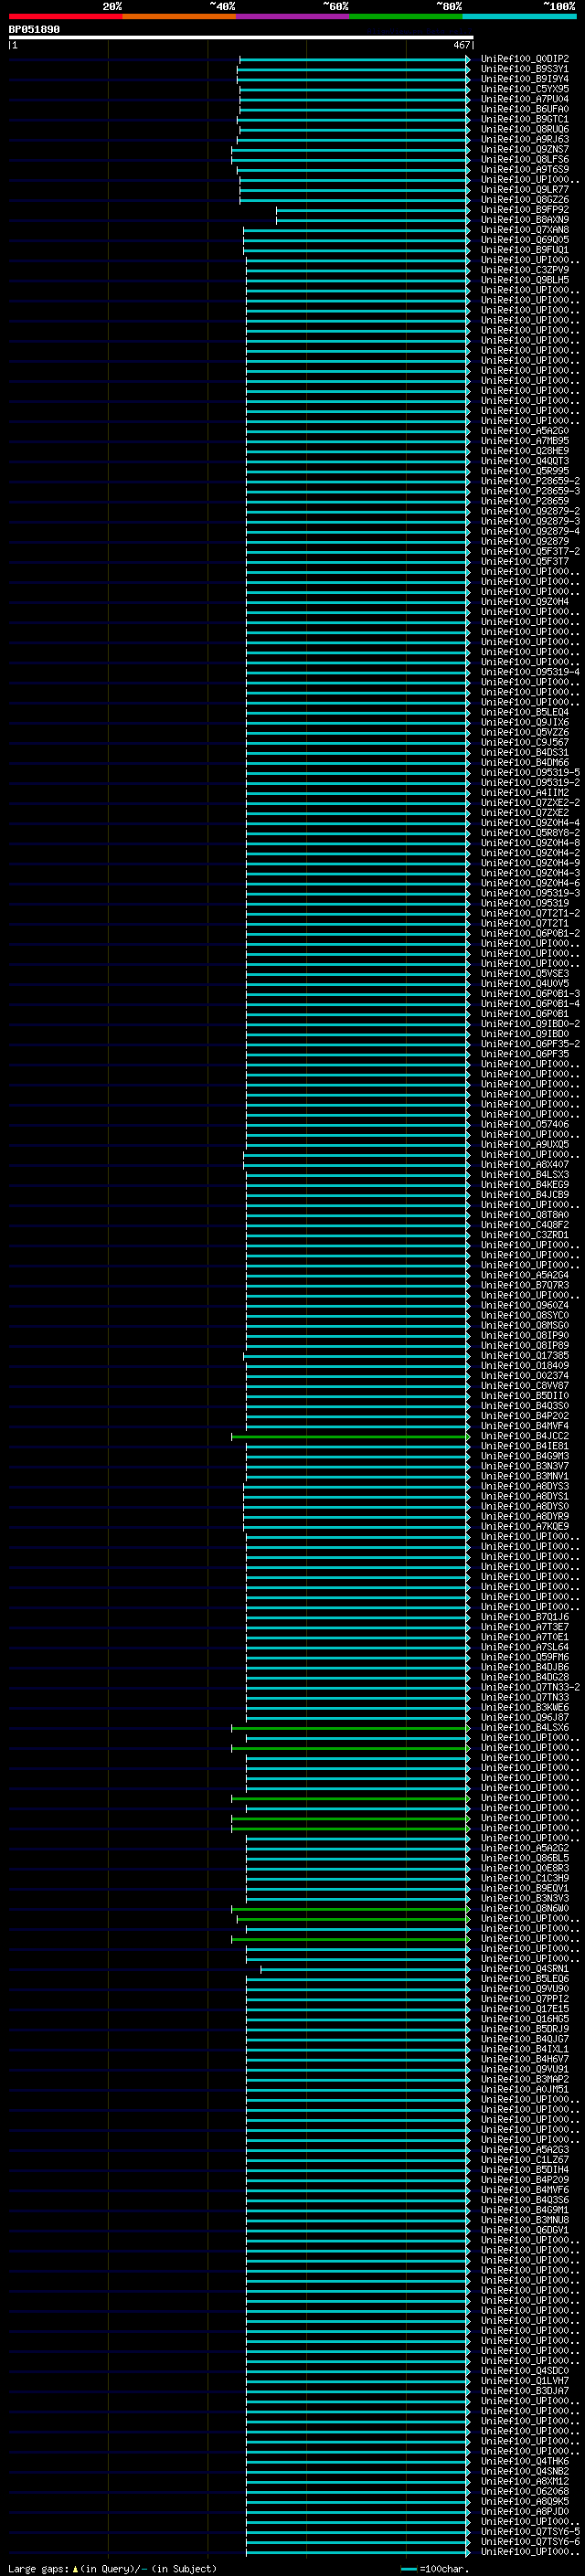Select hit label UniRef100_B5LEQ4
The height and width of the screenshot is (2576, 585).
[x=525, y=712]
